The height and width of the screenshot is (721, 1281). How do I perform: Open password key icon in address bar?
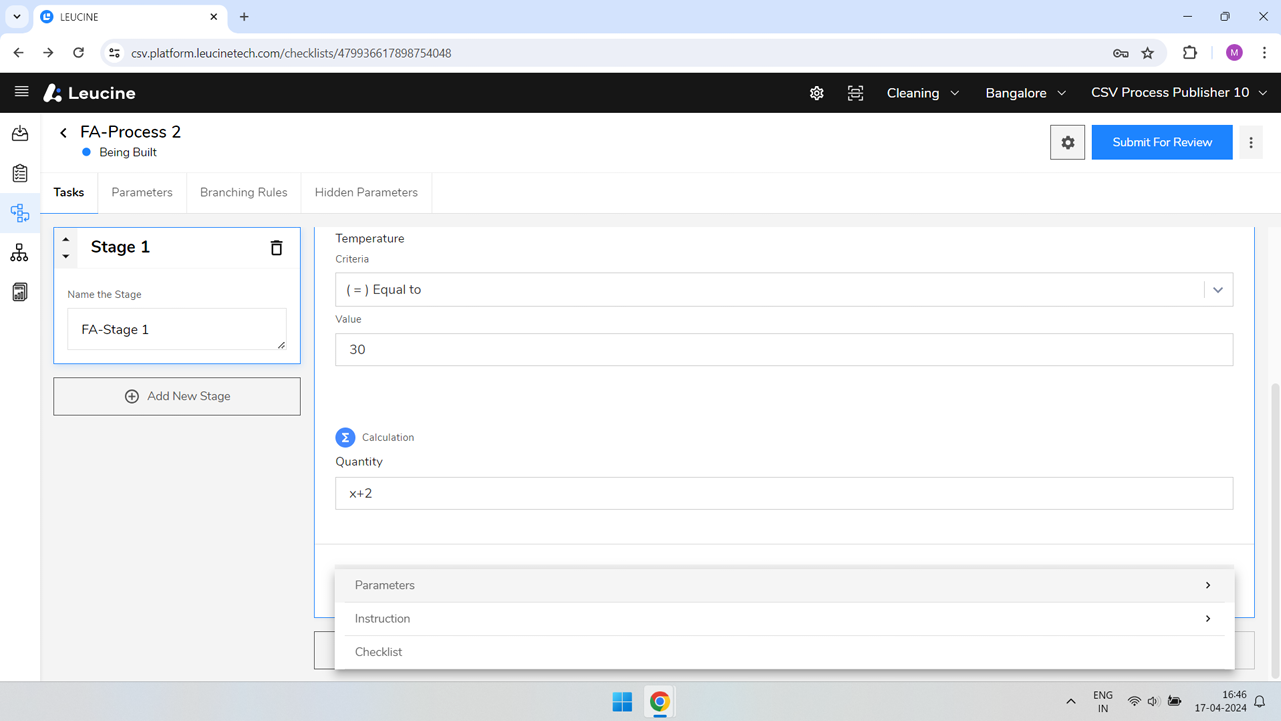1121,53
